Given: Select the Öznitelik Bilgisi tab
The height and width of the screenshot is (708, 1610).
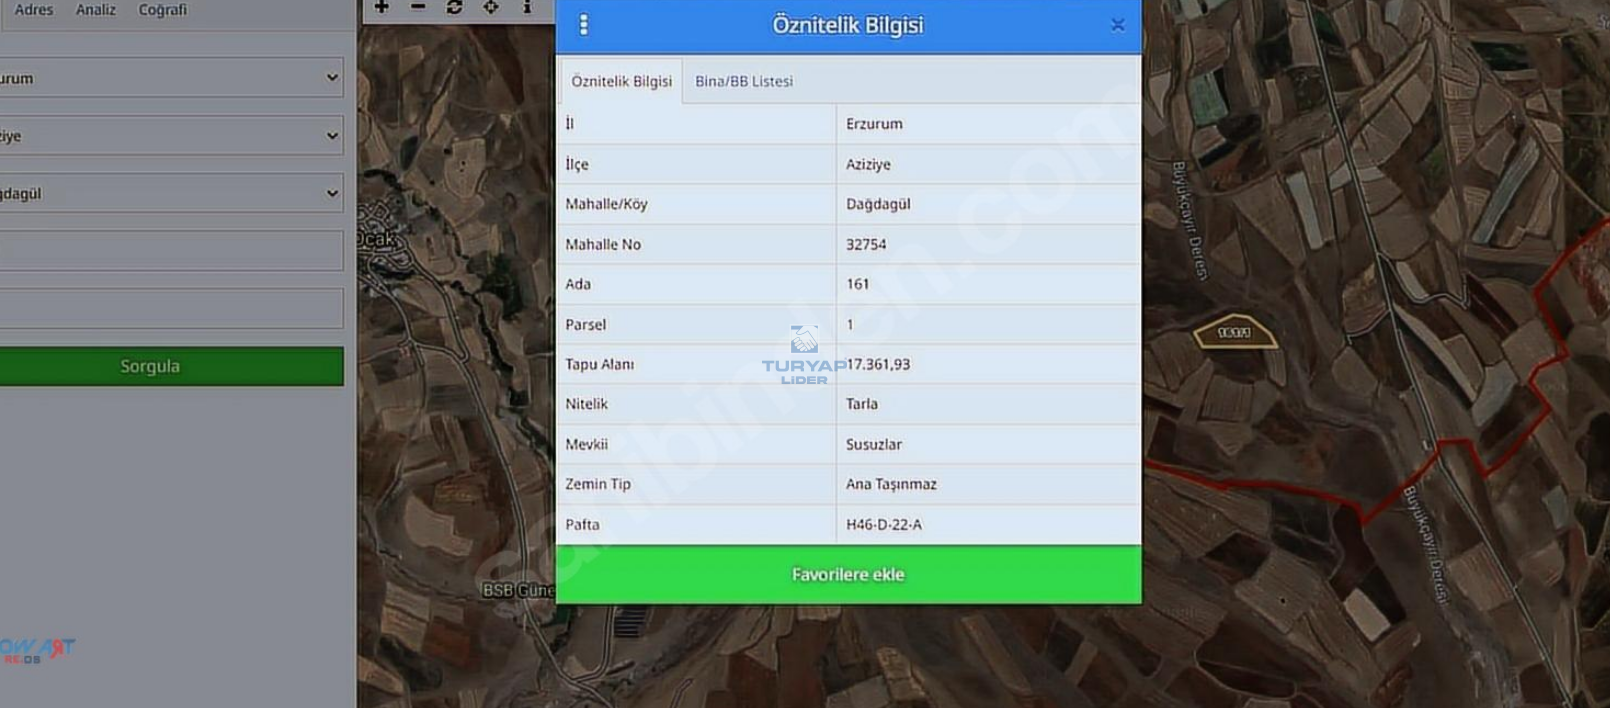Looking at the screenshot, I should (621, 81).
